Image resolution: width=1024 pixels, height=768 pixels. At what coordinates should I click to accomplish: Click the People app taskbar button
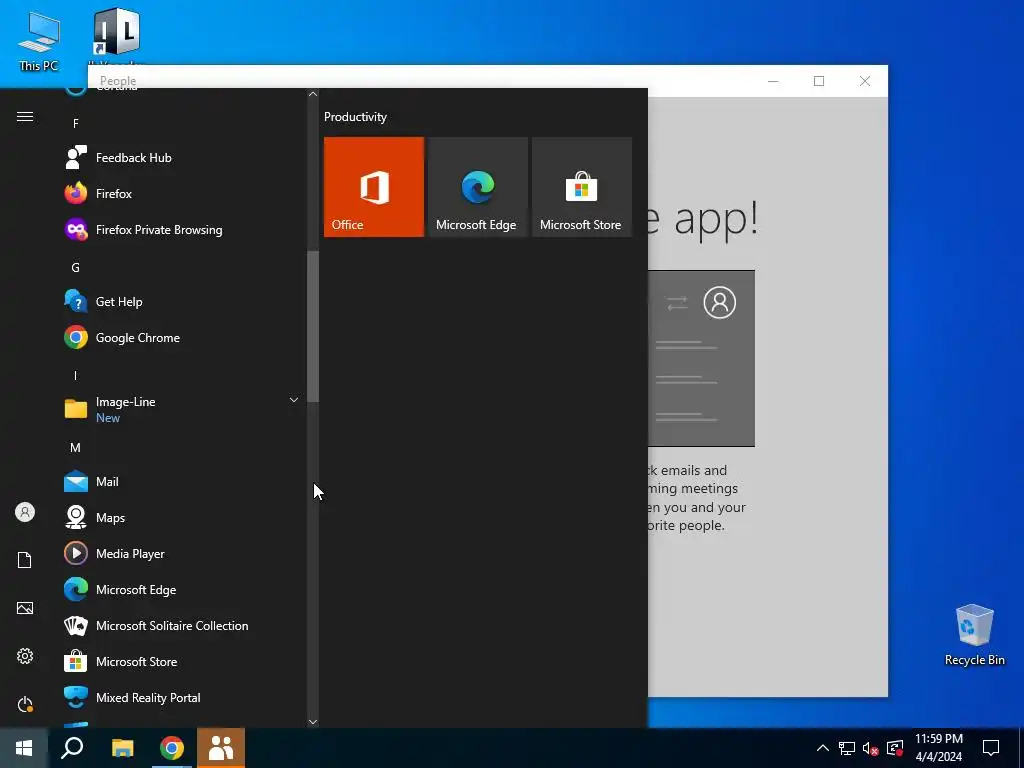click(221, 748)
